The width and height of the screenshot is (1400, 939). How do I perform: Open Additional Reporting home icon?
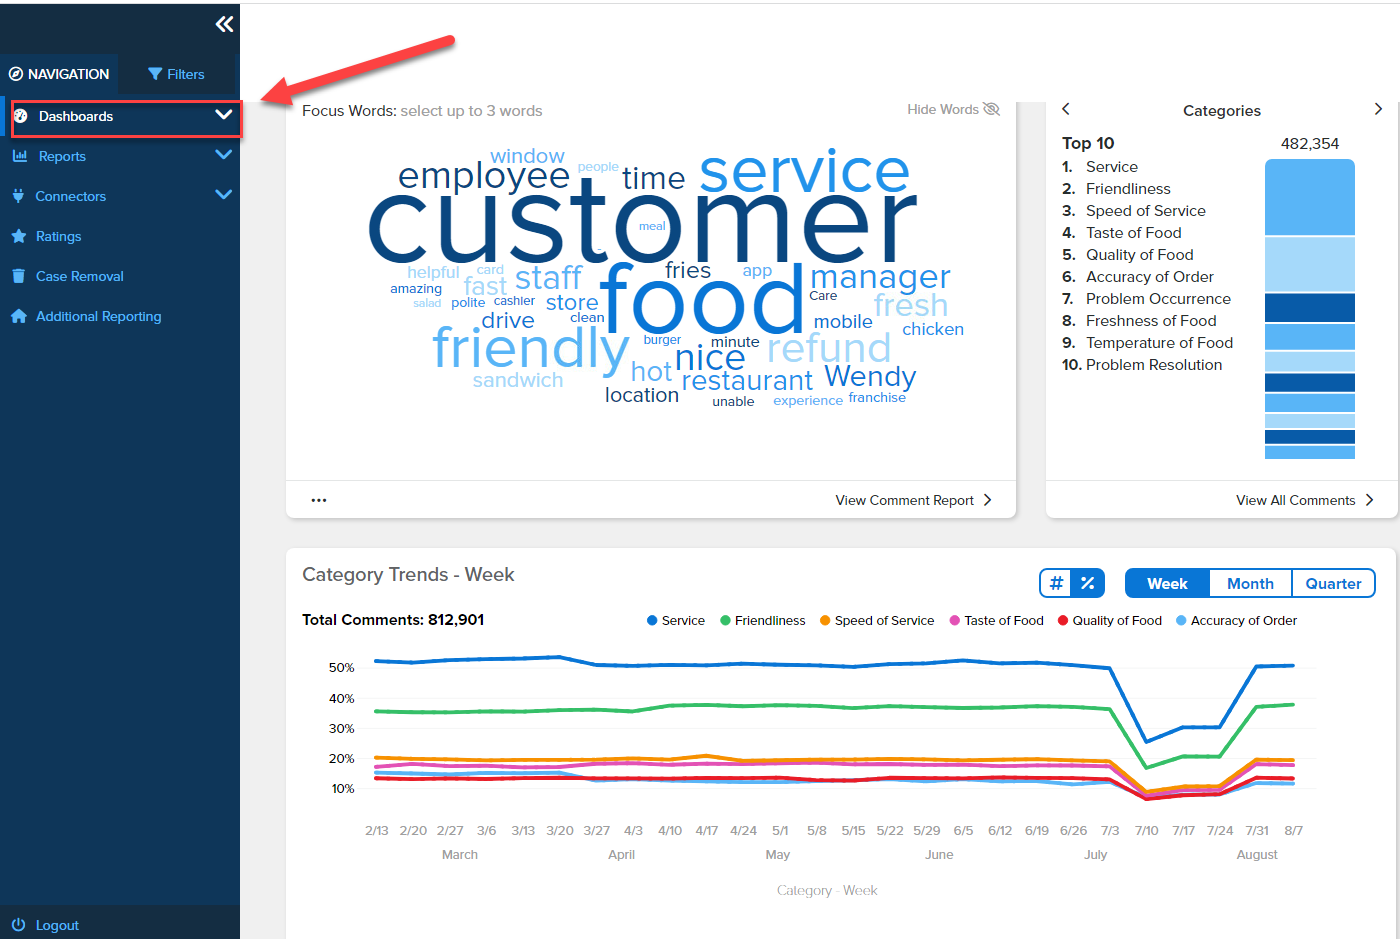point(18,316)
